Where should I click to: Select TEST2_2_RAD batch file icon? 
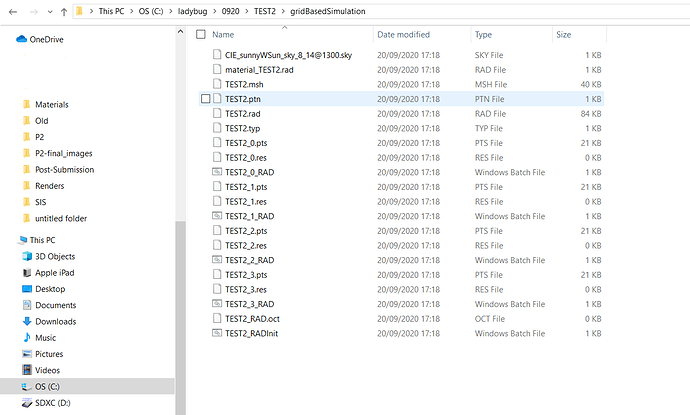[x=217, y=260]
